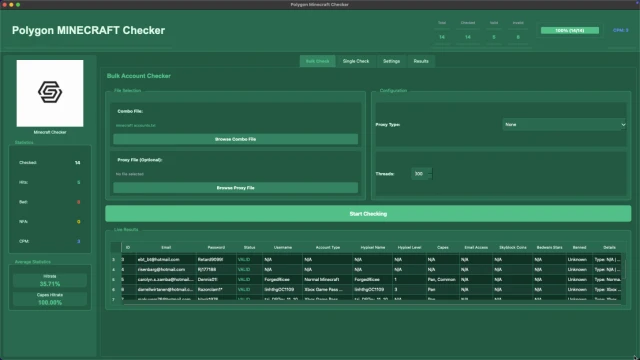The image size is (640, 360).
Task: Click the 100% progress bar
Action: point(570,31)
